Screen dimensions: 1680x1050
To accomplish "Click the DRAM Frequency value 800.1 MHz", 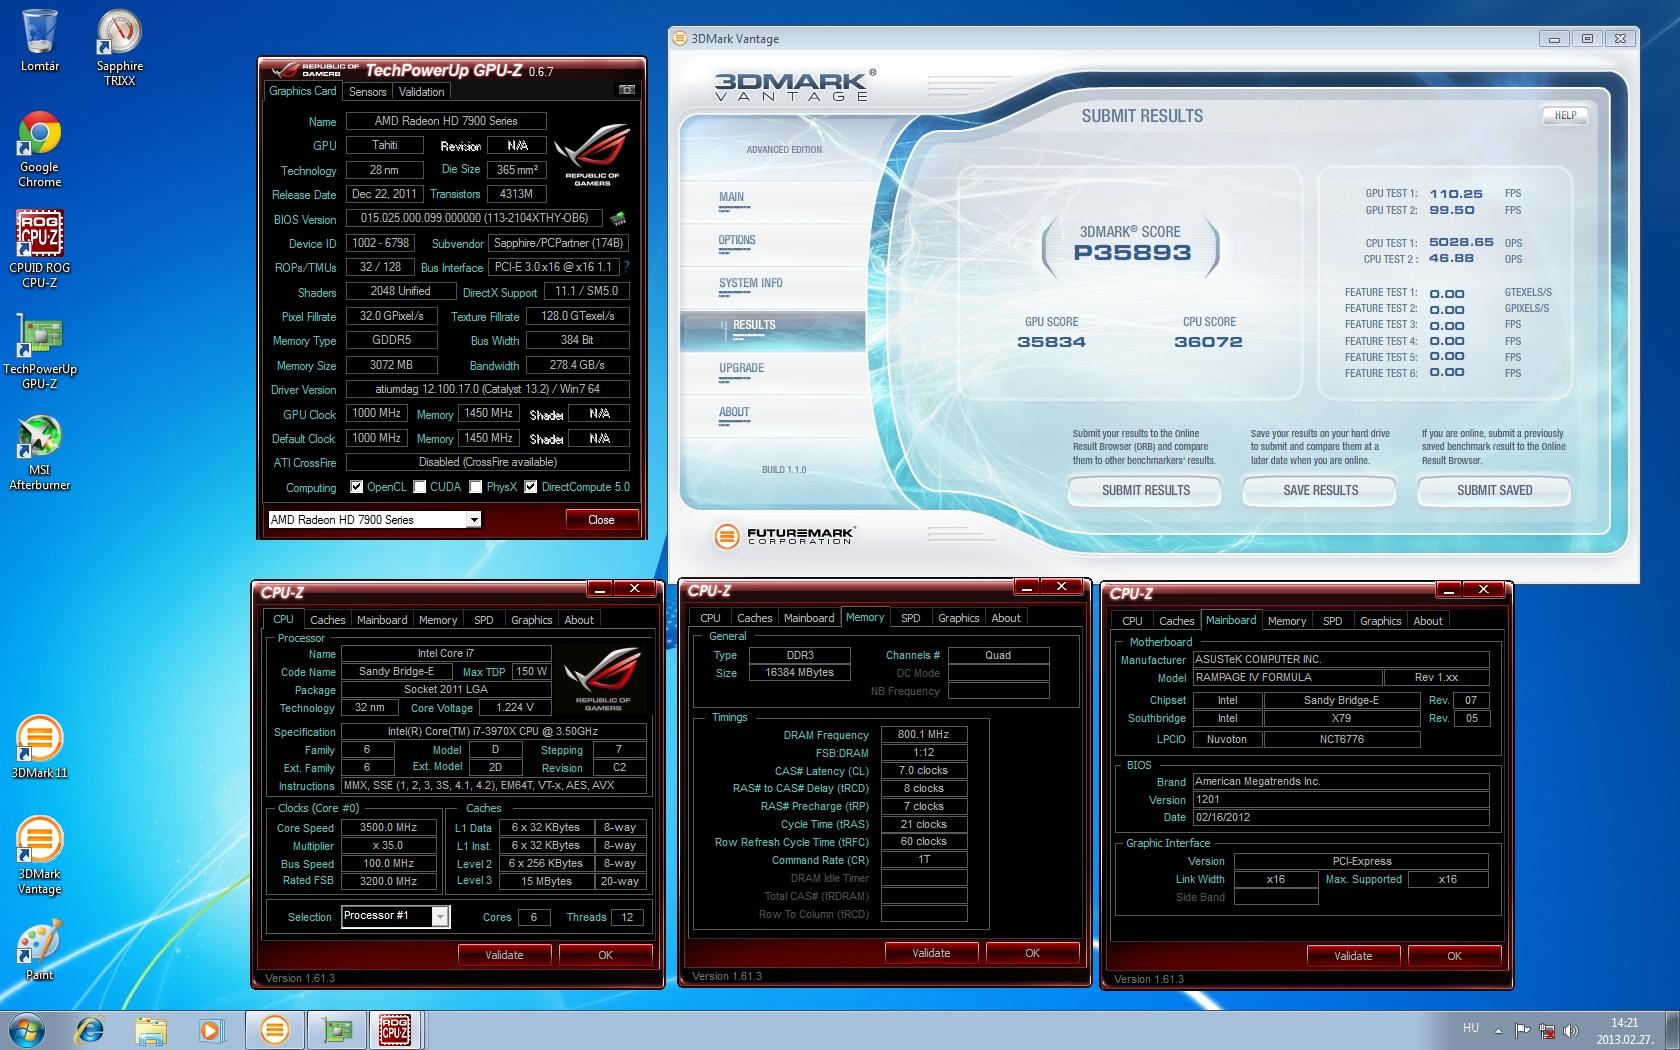I will (x=924, y=734).
